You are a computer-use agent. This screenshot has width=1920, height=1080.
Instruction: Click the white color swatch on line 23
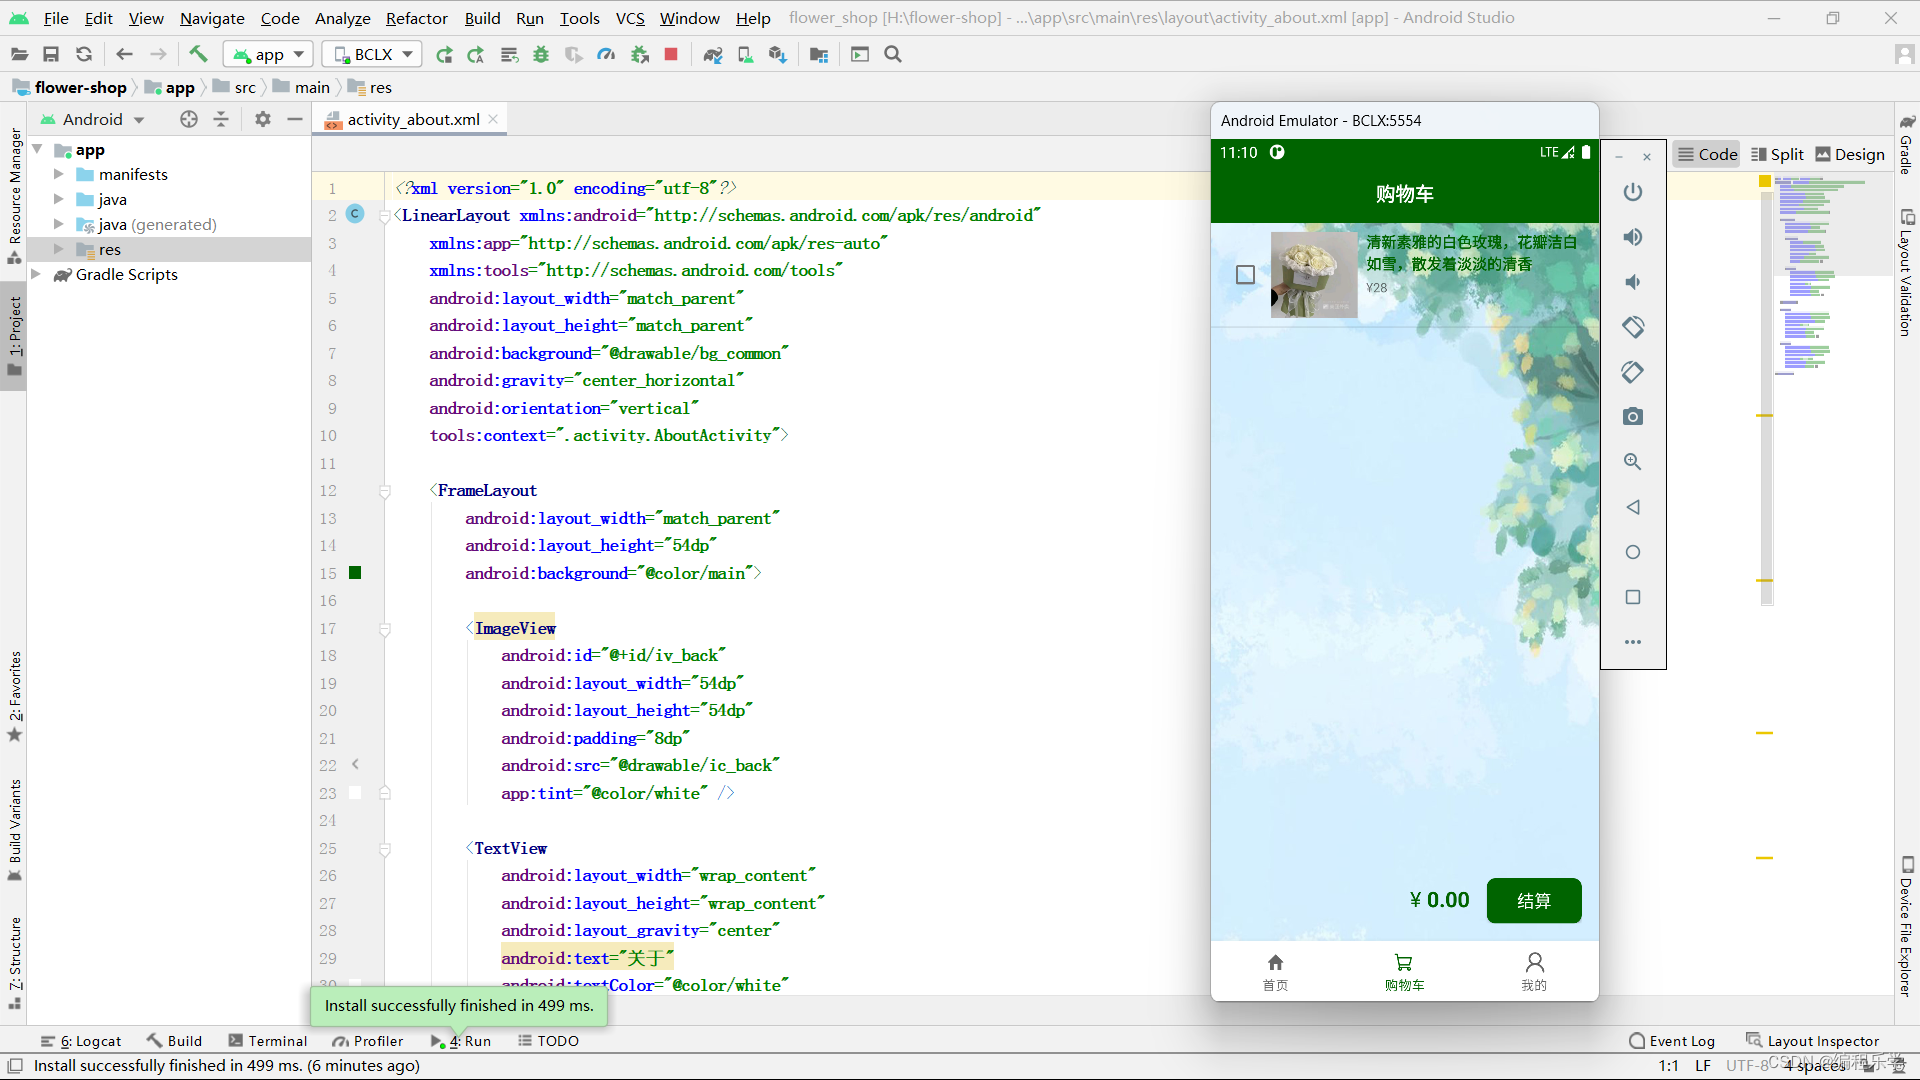(x=355, y=793)
